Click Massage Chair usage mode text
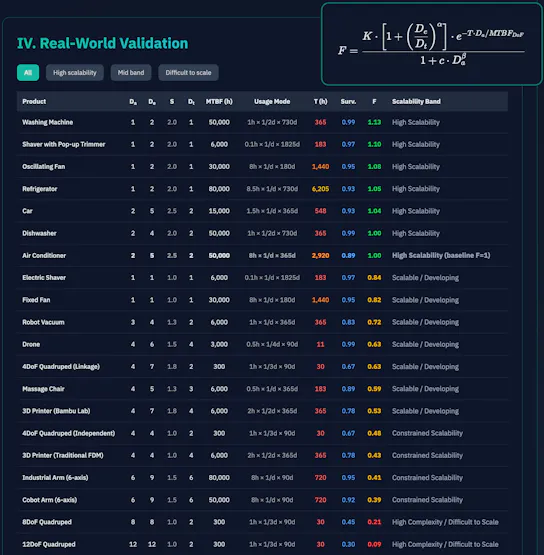The image size is (544, 555). point(272,389)
